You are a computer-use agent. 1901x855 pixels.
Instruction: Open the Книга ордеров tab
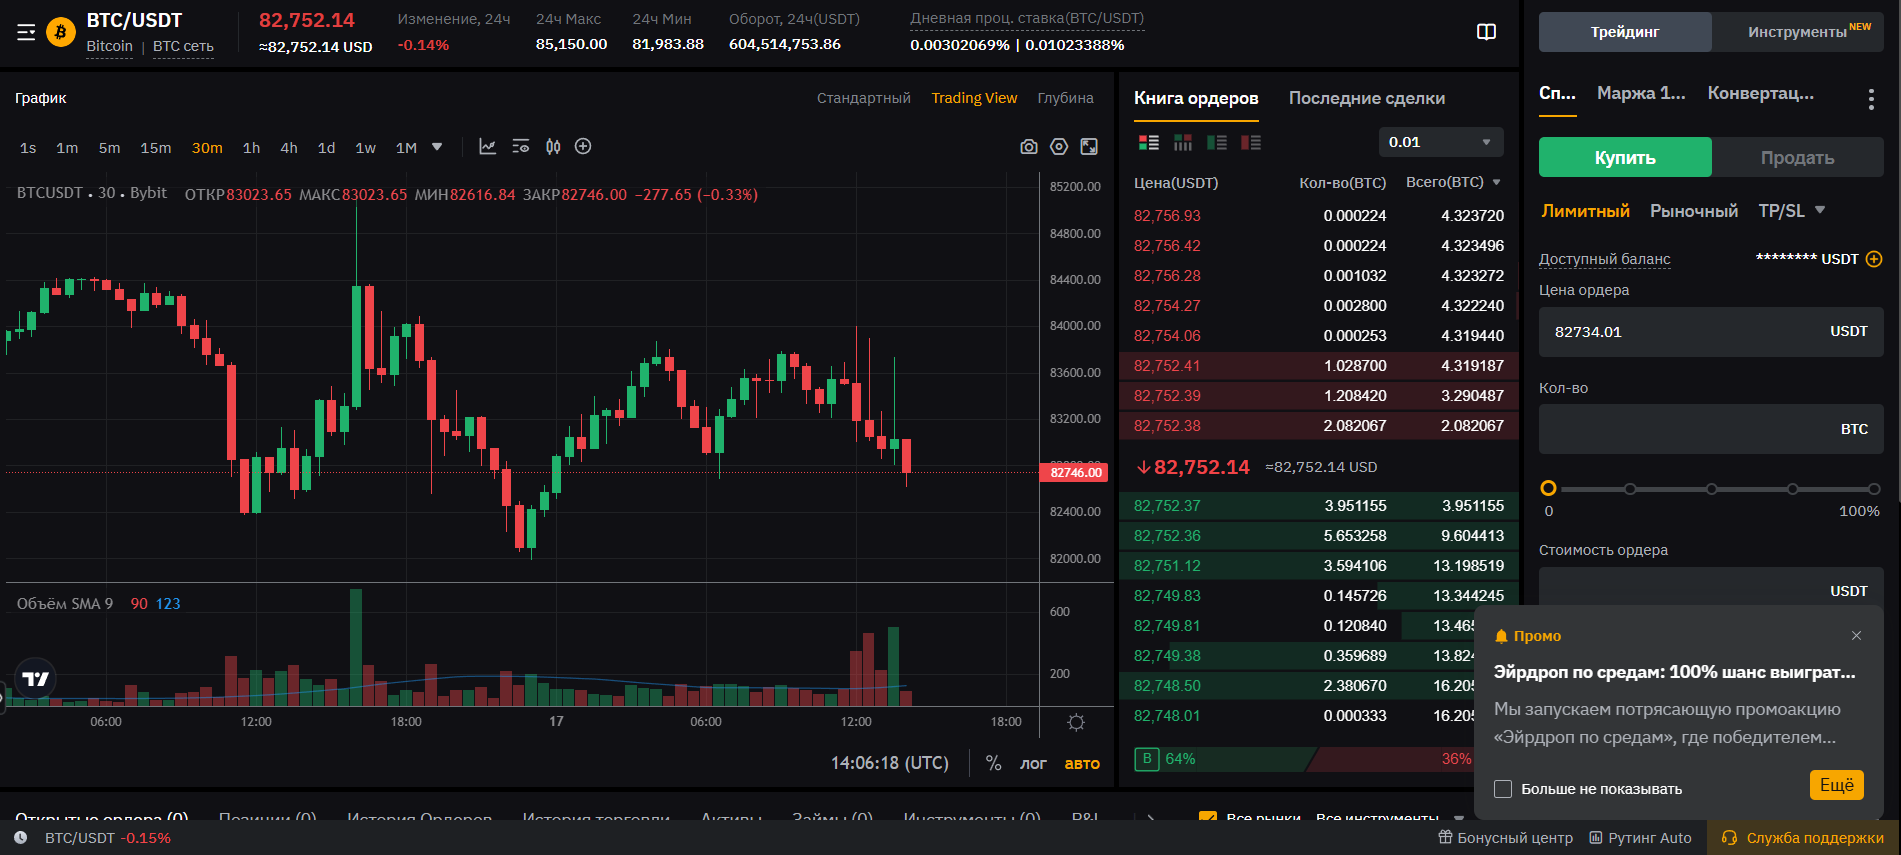[x=1196, y=98]
